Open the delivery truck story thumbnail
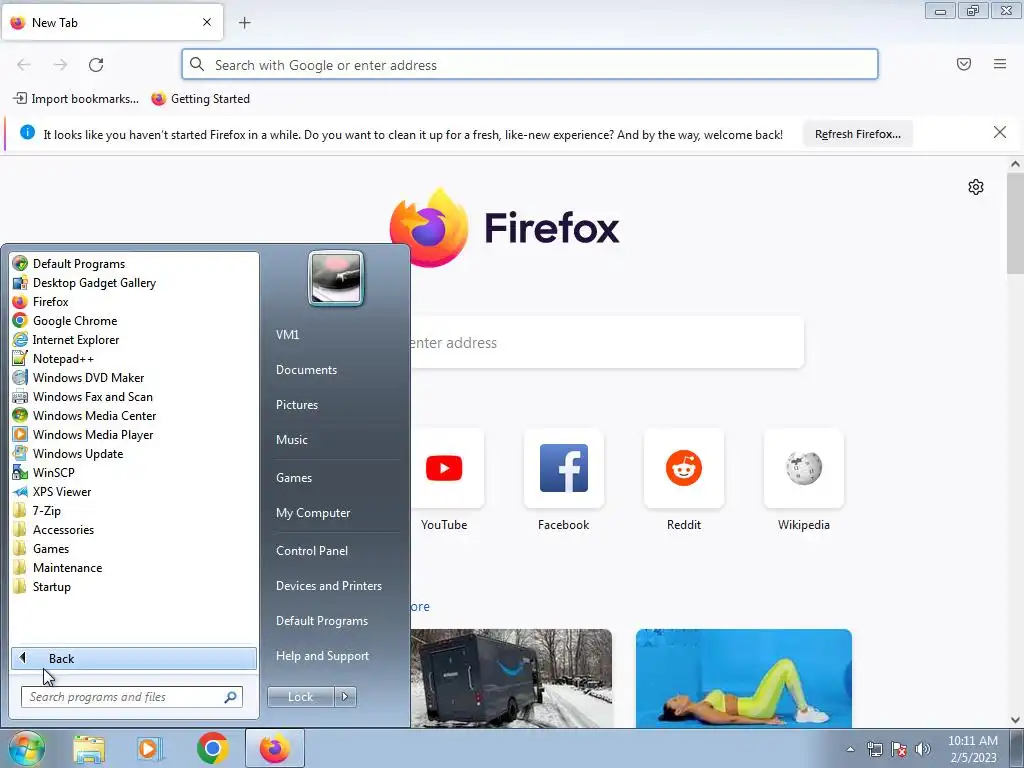Image resolution: width=1024 pixels, height=768 pixels. click(x=511, y=679)
